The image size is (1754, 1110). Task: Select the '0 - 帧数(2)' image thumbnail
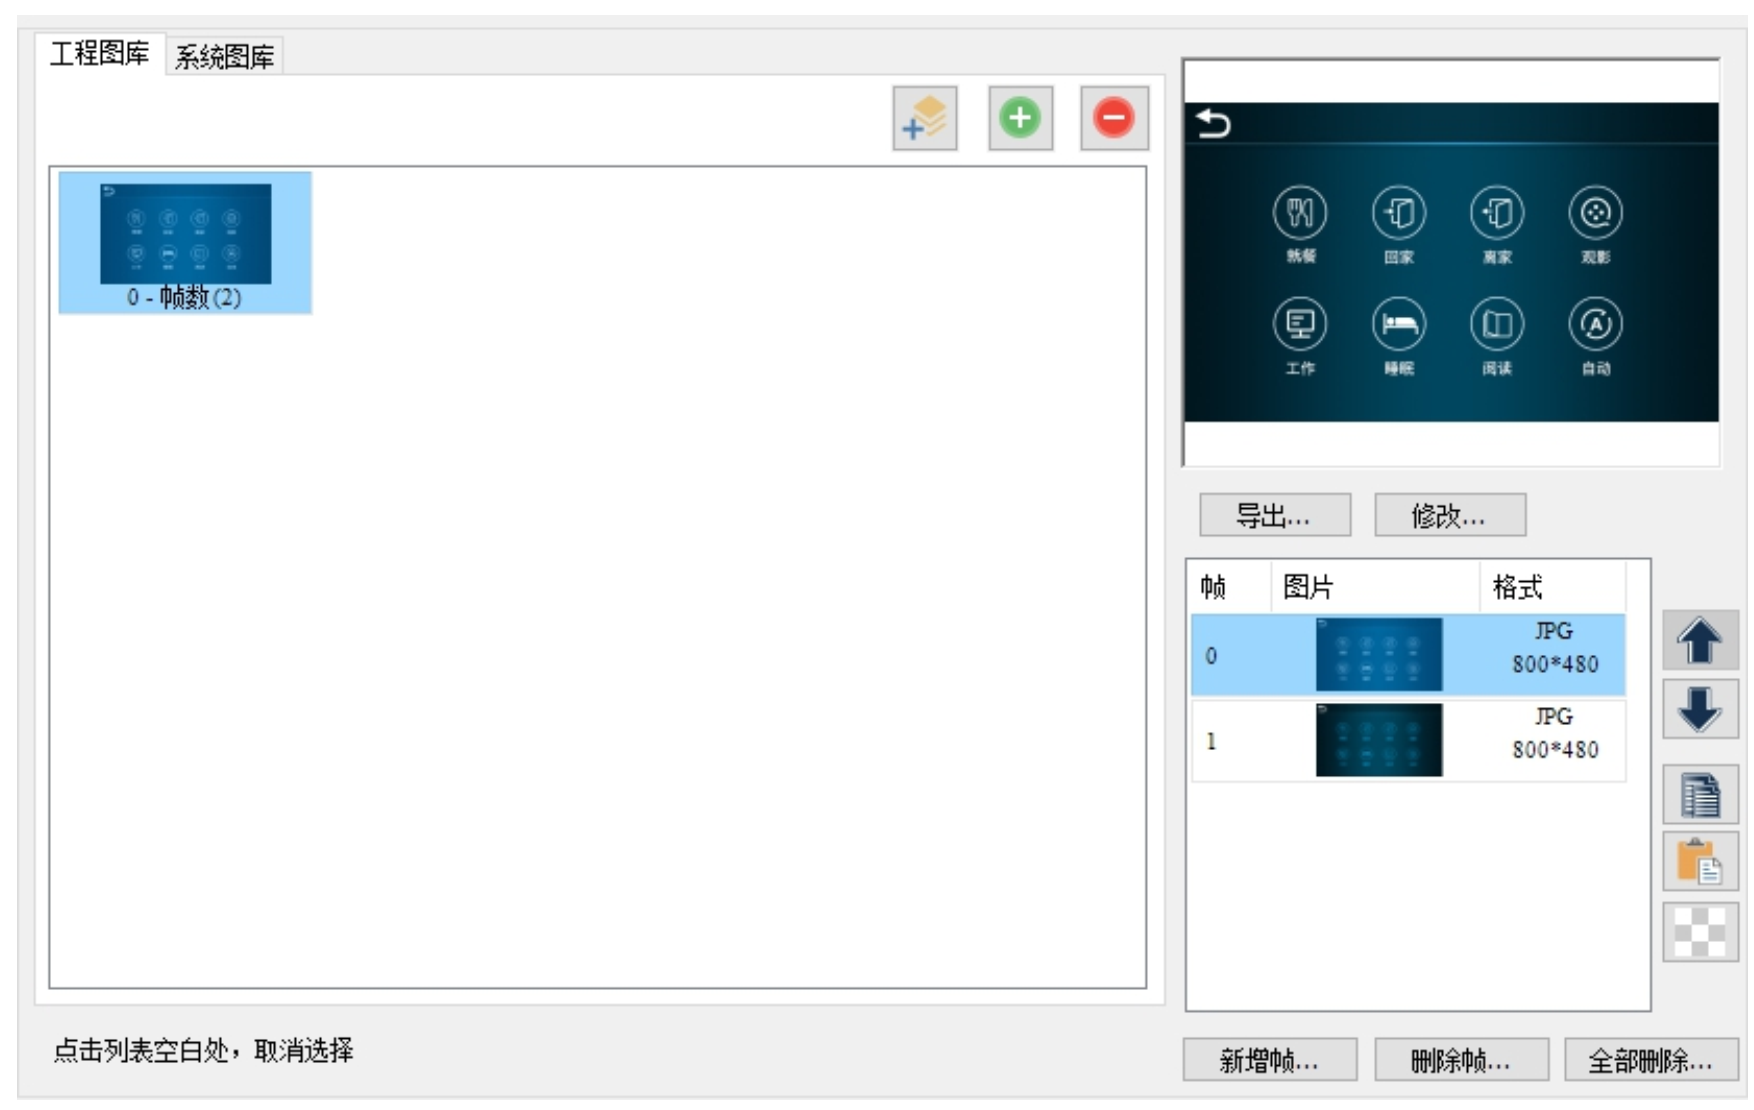coord(185,243)
